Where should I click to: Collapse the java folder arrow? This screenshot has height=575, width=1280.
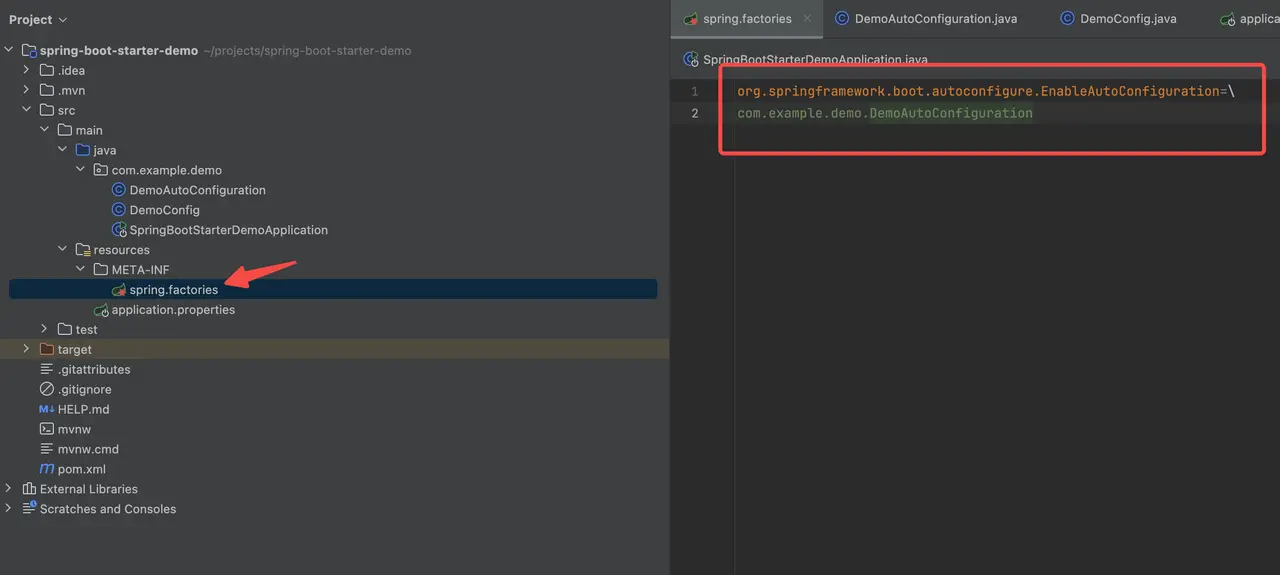(63, 150)
